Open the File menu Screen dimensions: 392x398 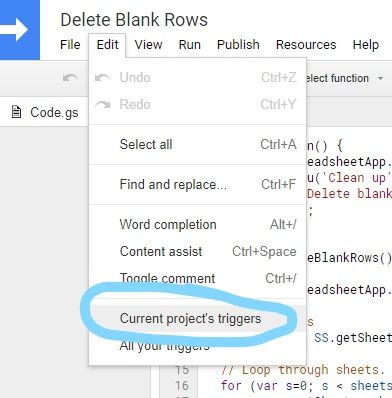(x=70, y=45)
